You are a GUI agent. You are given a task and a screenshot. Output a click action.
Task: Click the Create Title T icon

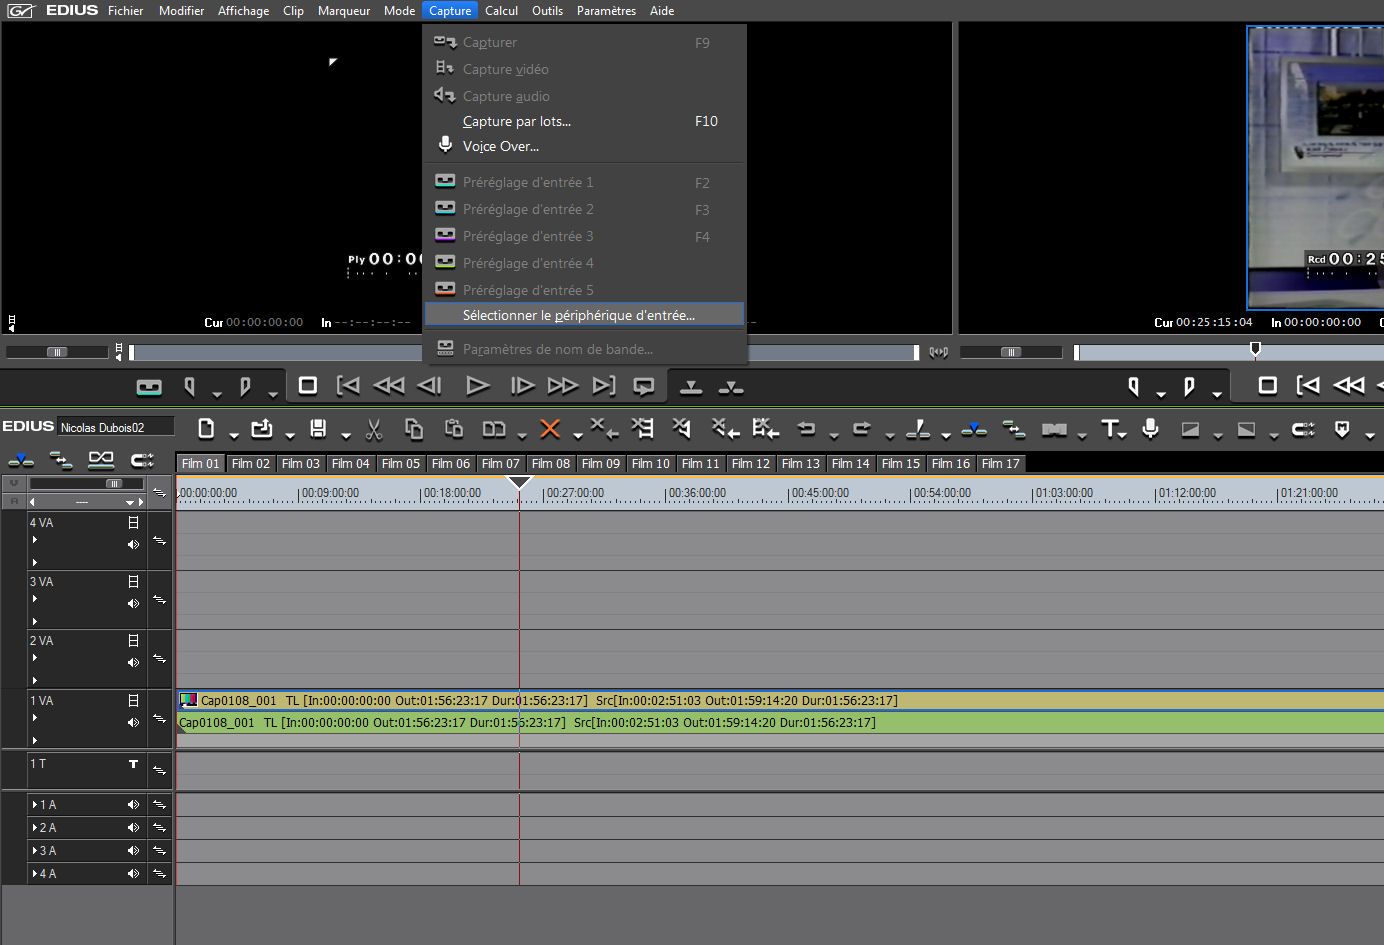tap(1112, 429)
